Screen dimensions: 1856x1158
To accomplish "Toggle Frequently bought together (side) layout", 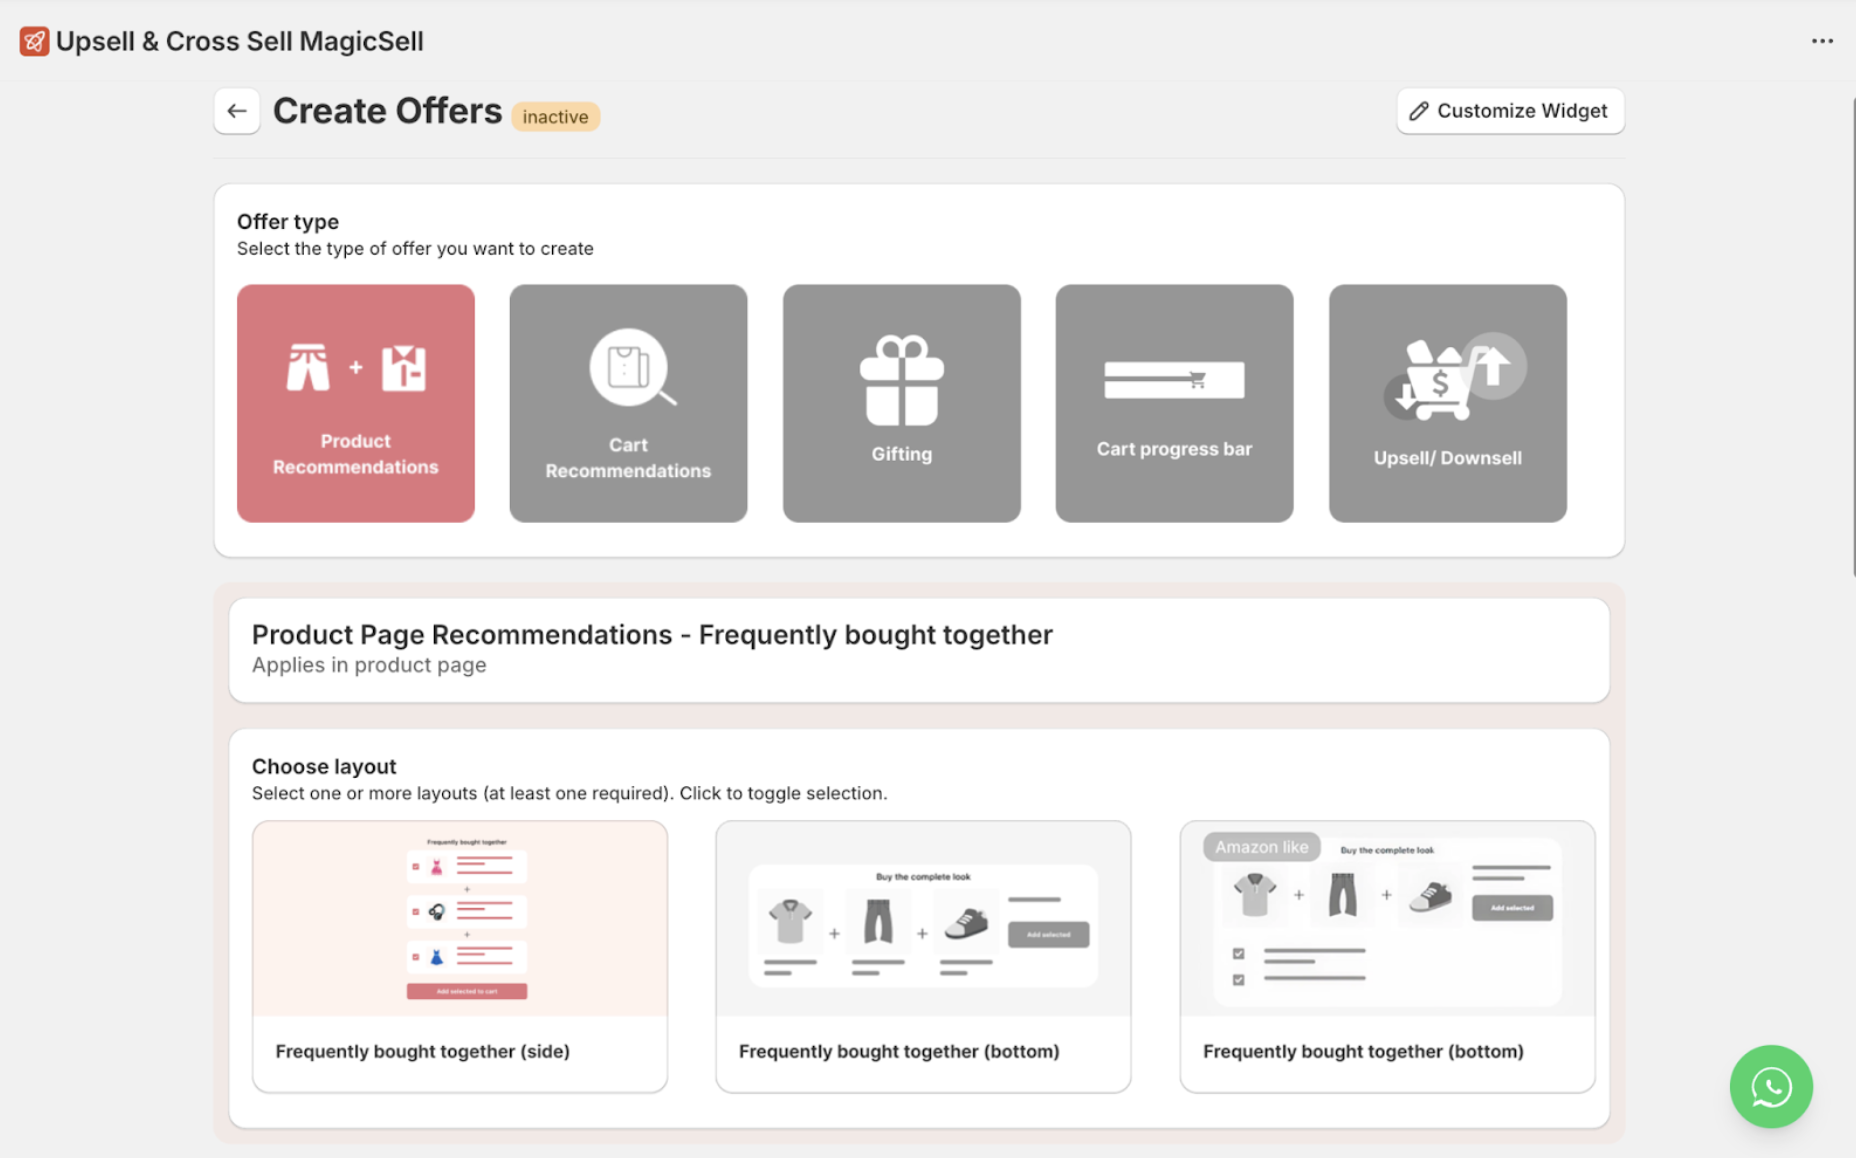I will 460,956.
